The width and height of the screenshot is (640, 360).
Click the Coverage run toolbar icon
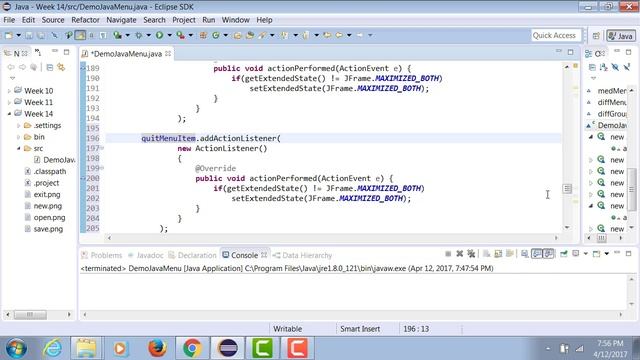(x=117, y=36)
